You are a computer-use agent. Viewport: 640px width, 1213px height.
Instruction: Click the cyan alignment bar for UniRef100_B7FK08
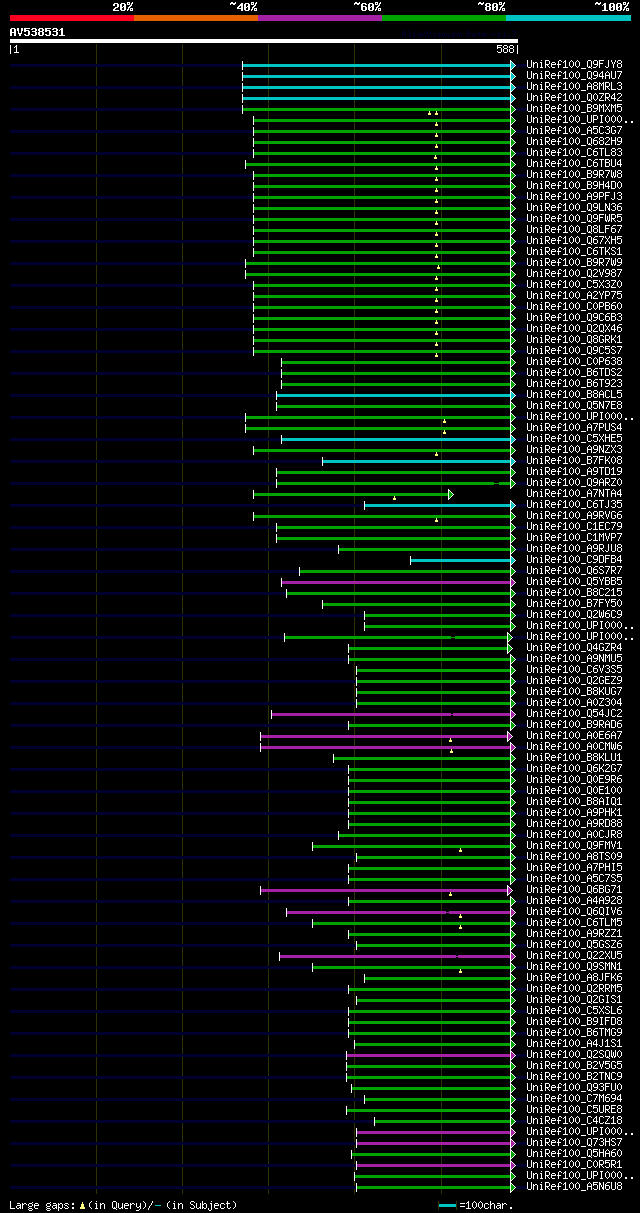click(419, 460)
